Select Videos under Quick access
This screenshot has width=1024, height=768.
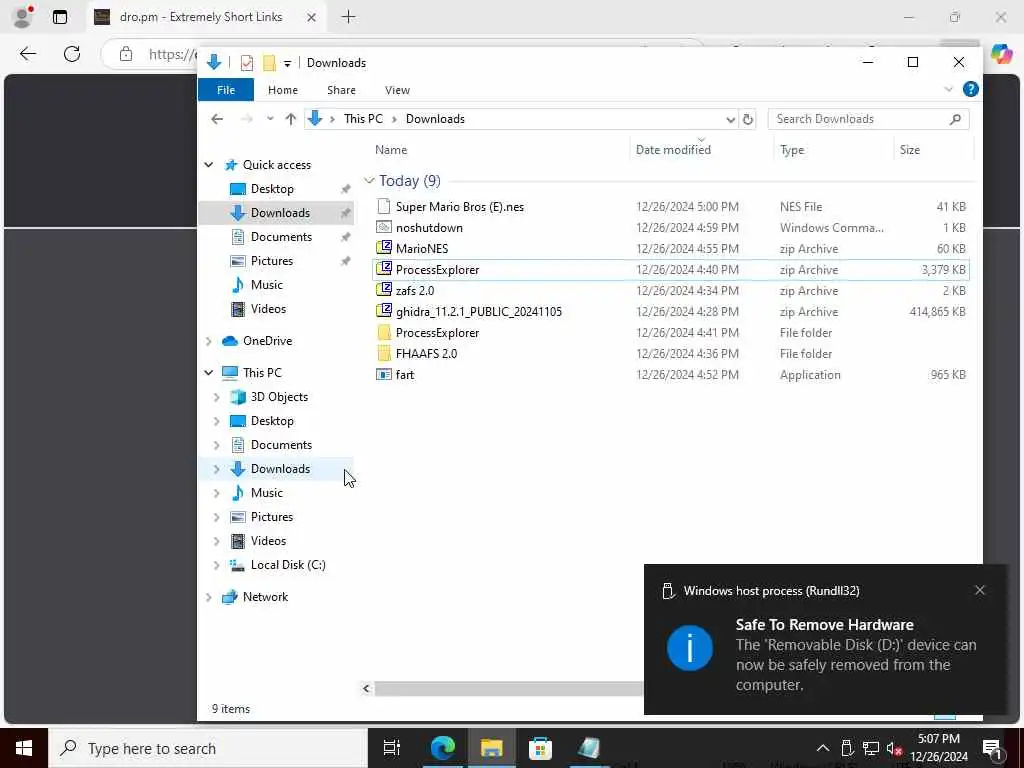coord(268,308)
